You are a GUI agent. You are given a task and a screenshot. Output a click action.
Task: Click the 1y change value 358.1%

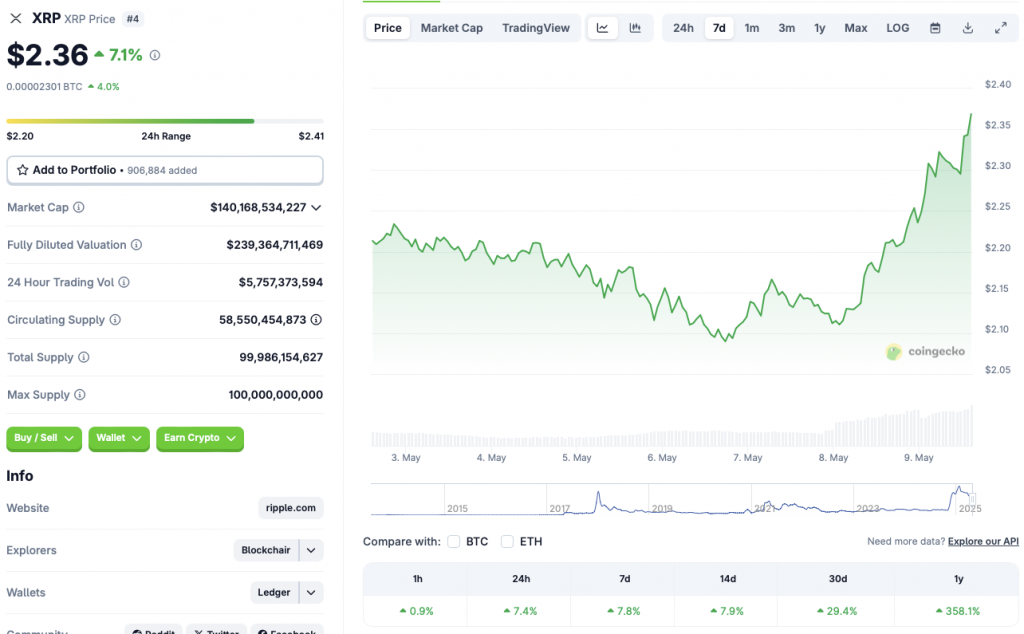(x=958, y=611)
